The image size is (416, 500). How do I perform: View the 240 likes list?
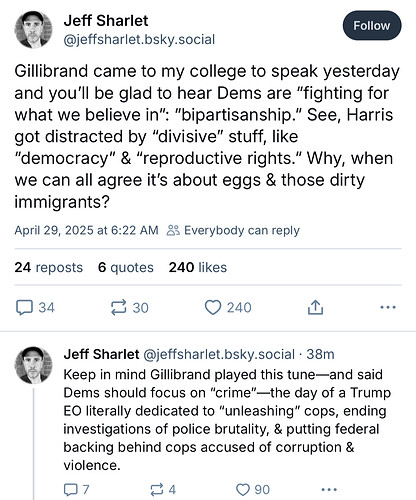(x=198, y=267)
